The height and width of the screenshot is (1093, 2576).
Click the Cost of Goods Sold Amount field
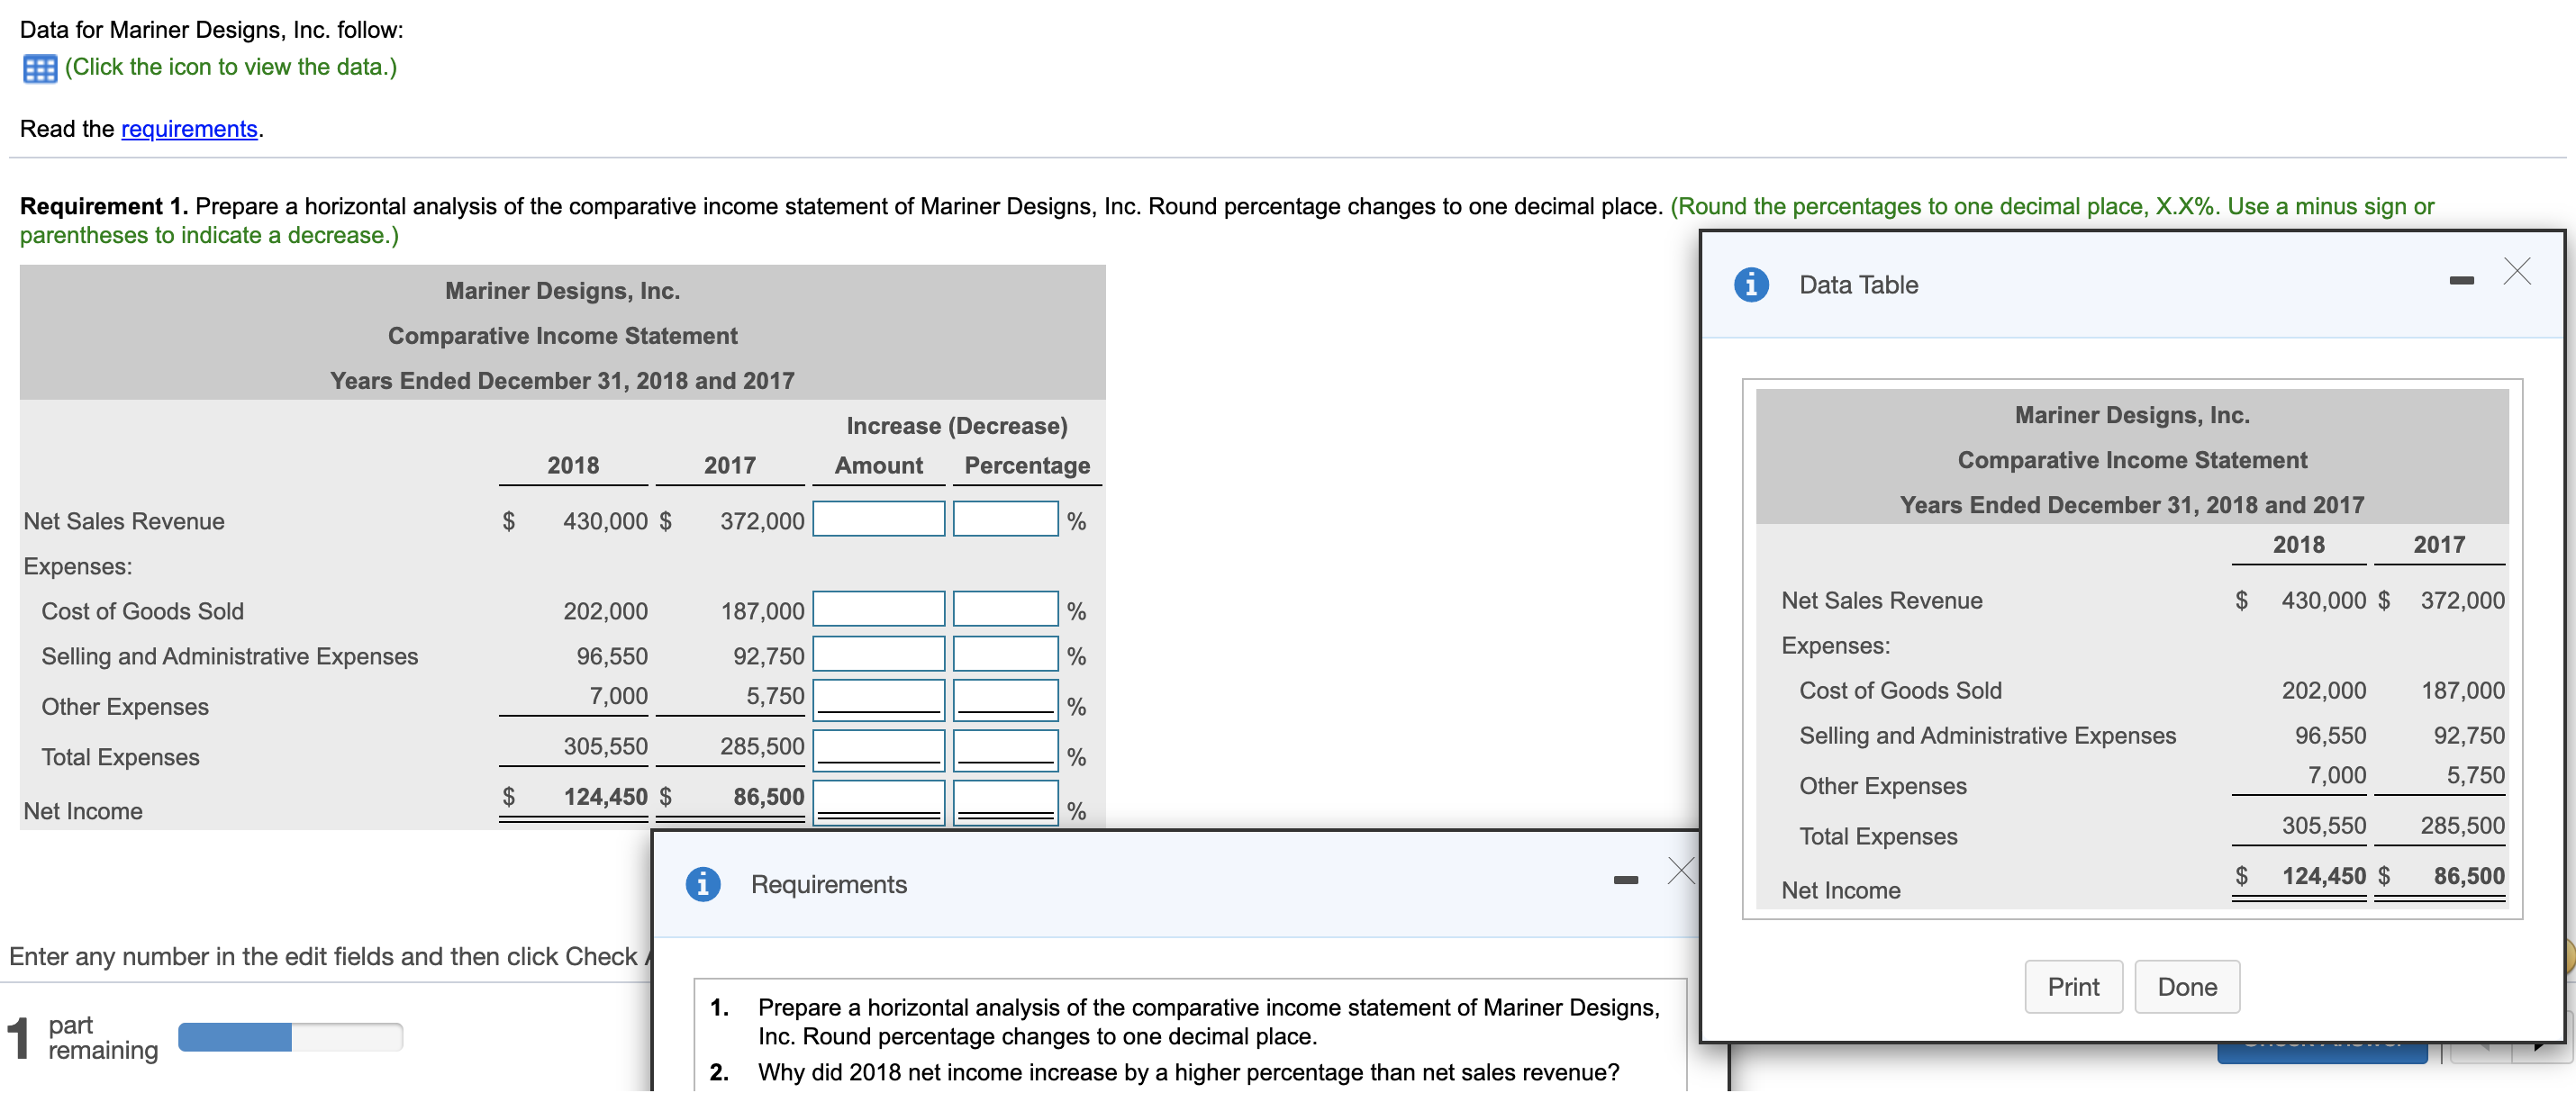pos(878,608)
